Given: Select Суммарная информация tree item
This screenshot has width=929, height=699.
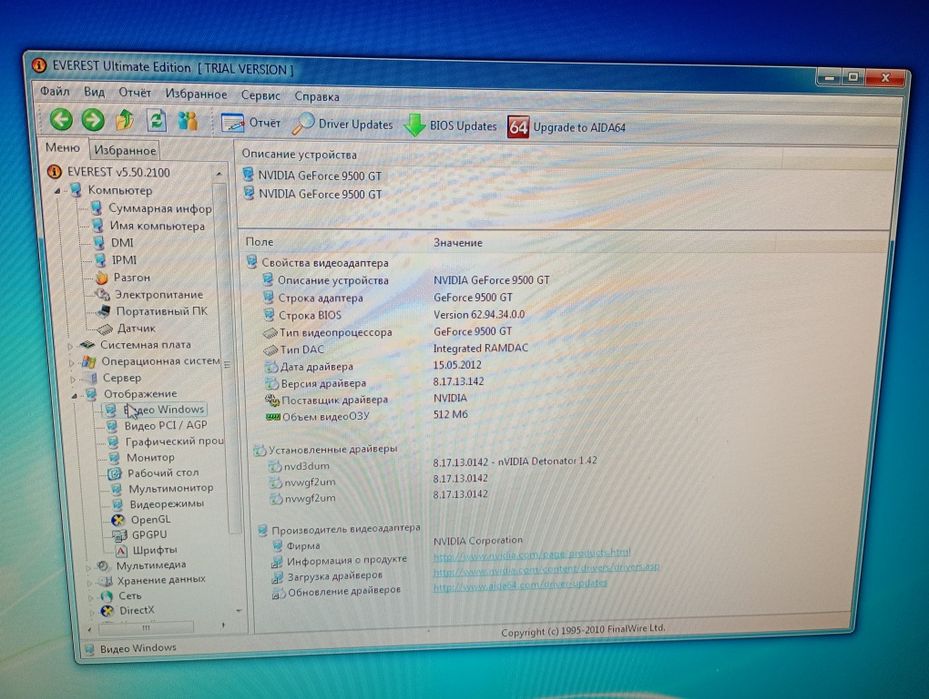Looking at the screenshot, I should click(x=159, y=209).
